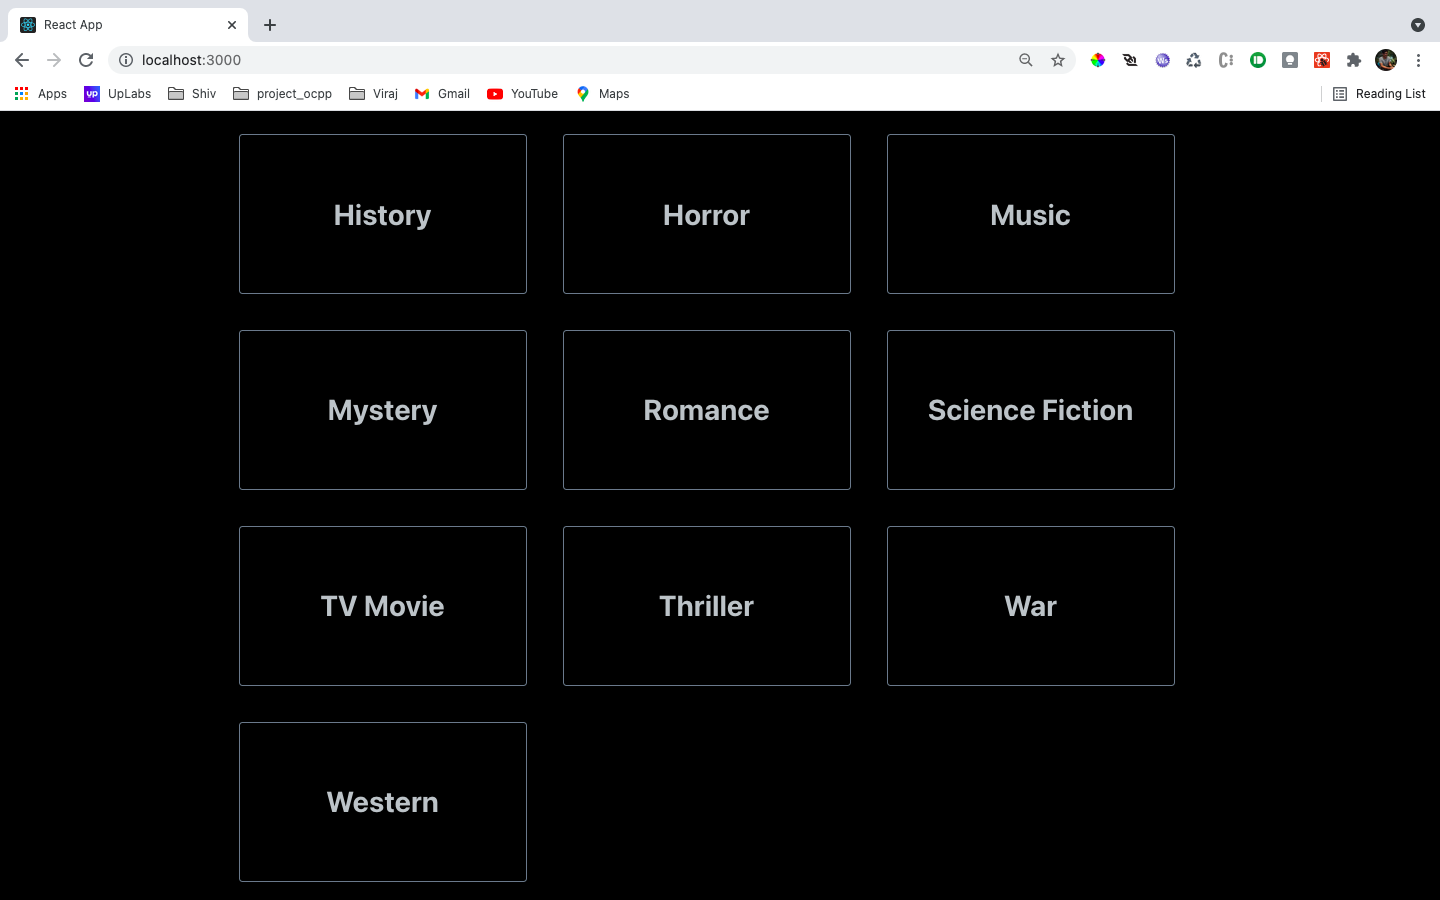1440x900 pixels.
Task: Open Maps from the bookmarks bar
Action: [x=602, y=93]
